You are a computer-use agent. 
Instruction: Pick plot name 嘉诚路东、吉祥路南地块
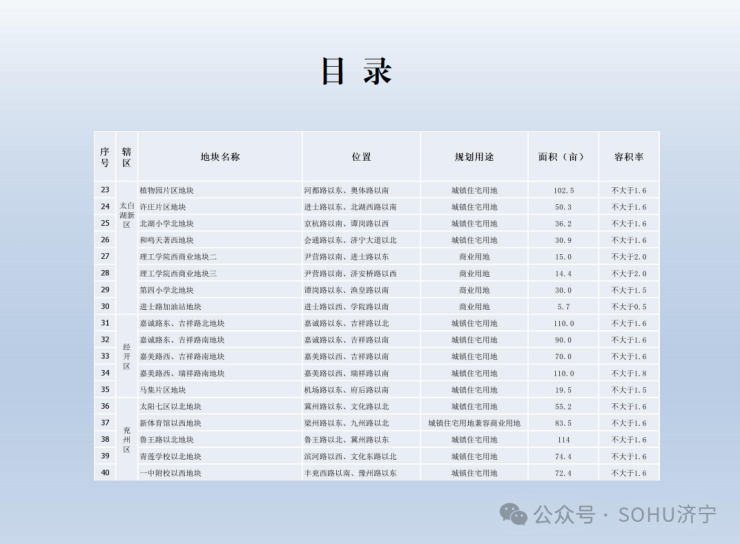pos(182,340)
